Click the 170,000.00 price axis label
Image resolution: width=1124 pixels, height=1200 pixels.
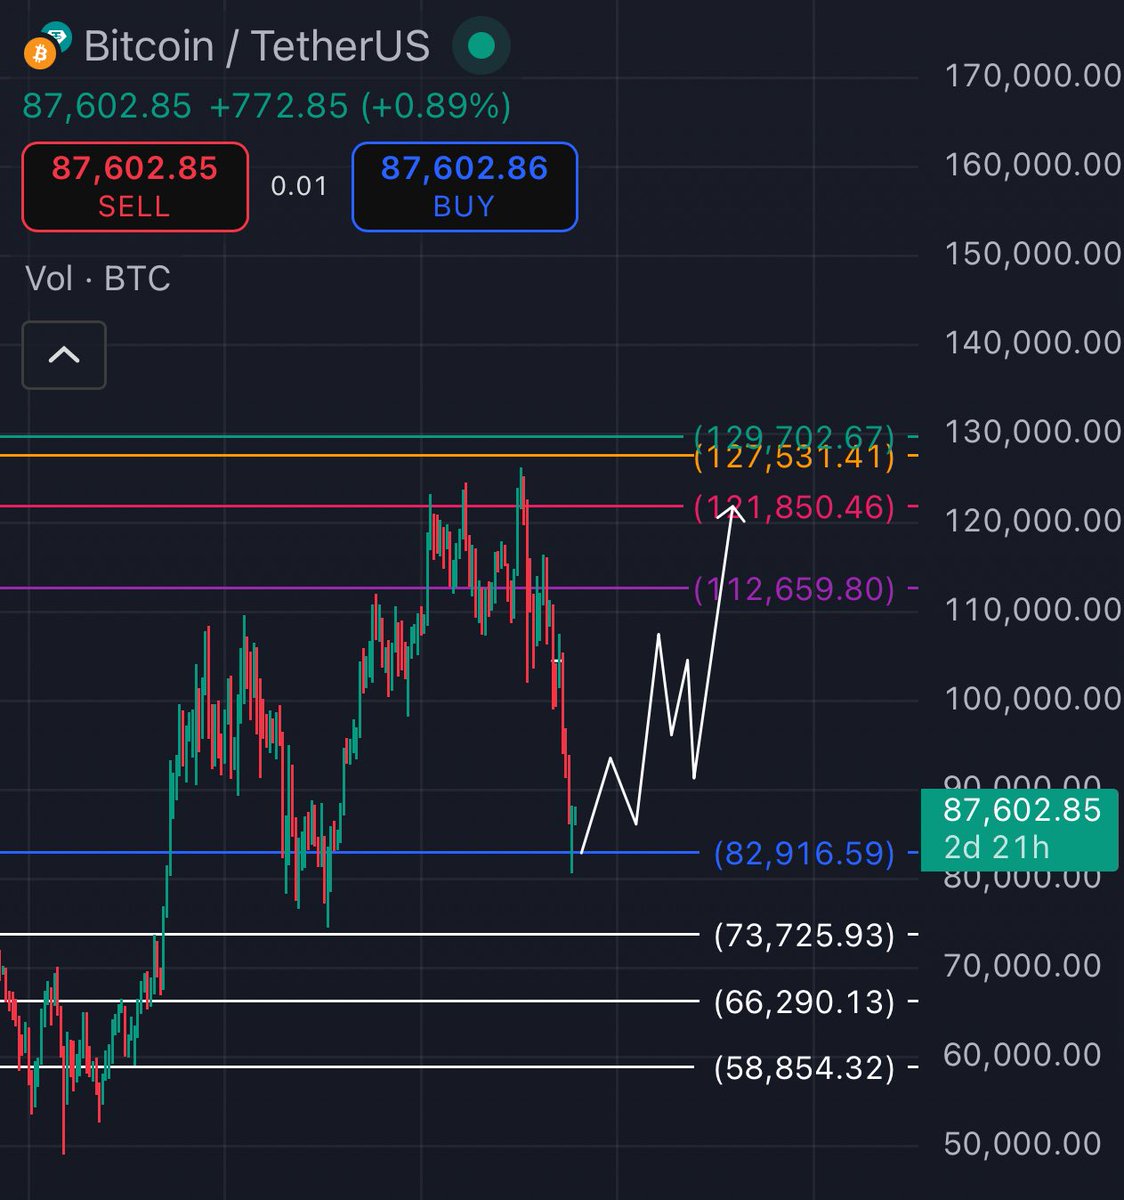[x=1032, y=75]
